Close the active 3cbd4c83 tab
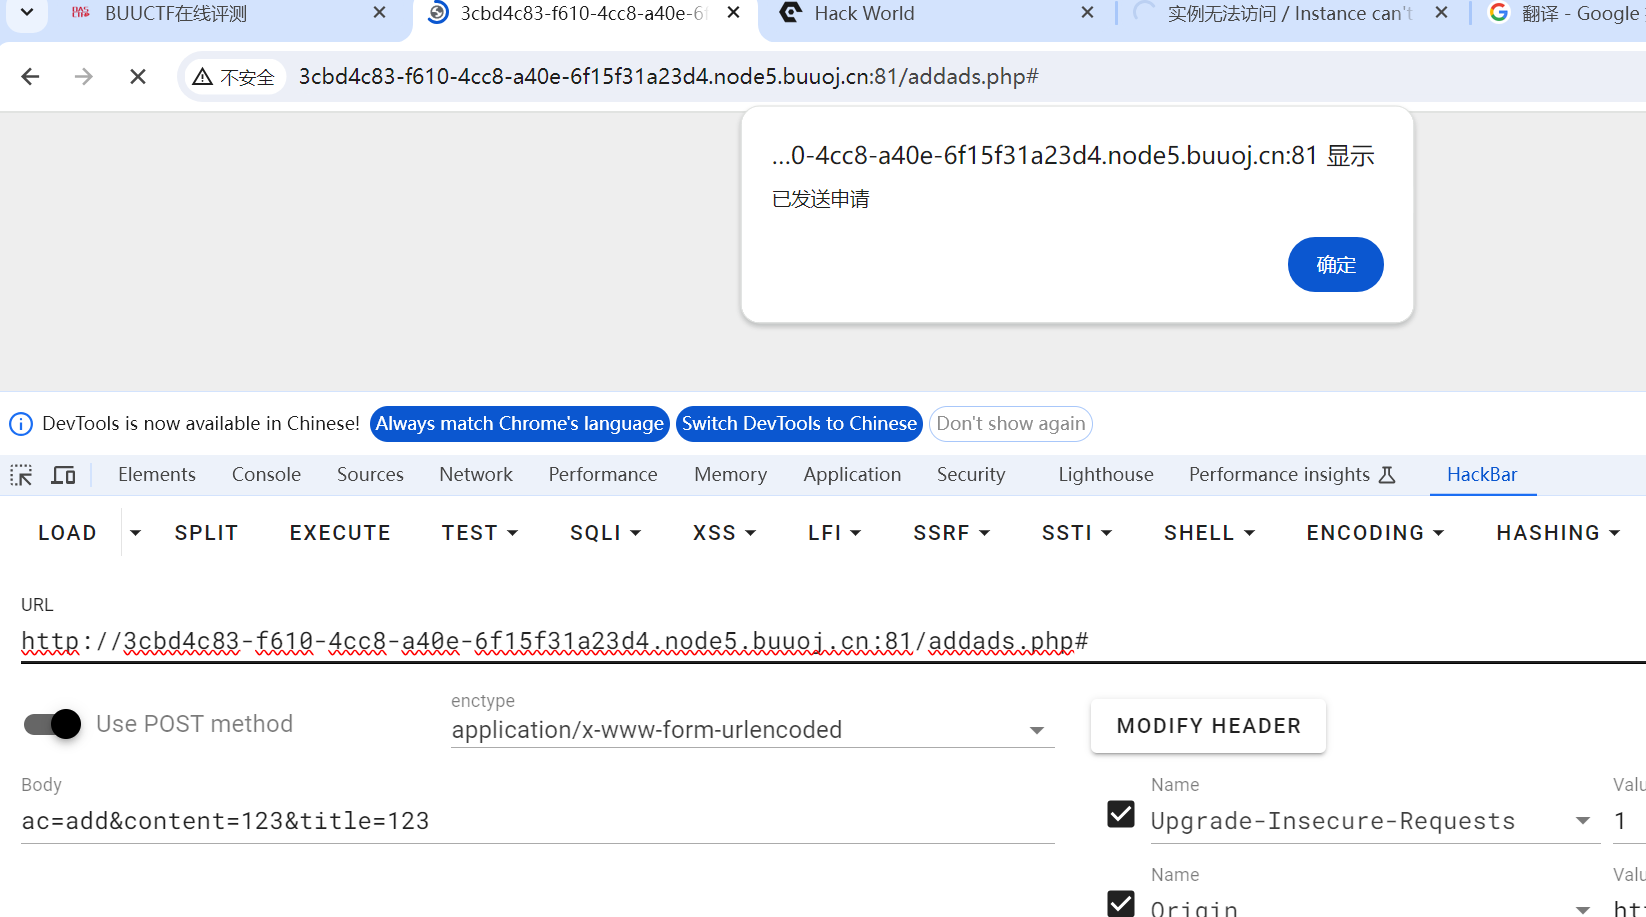 tap(733, 13)
